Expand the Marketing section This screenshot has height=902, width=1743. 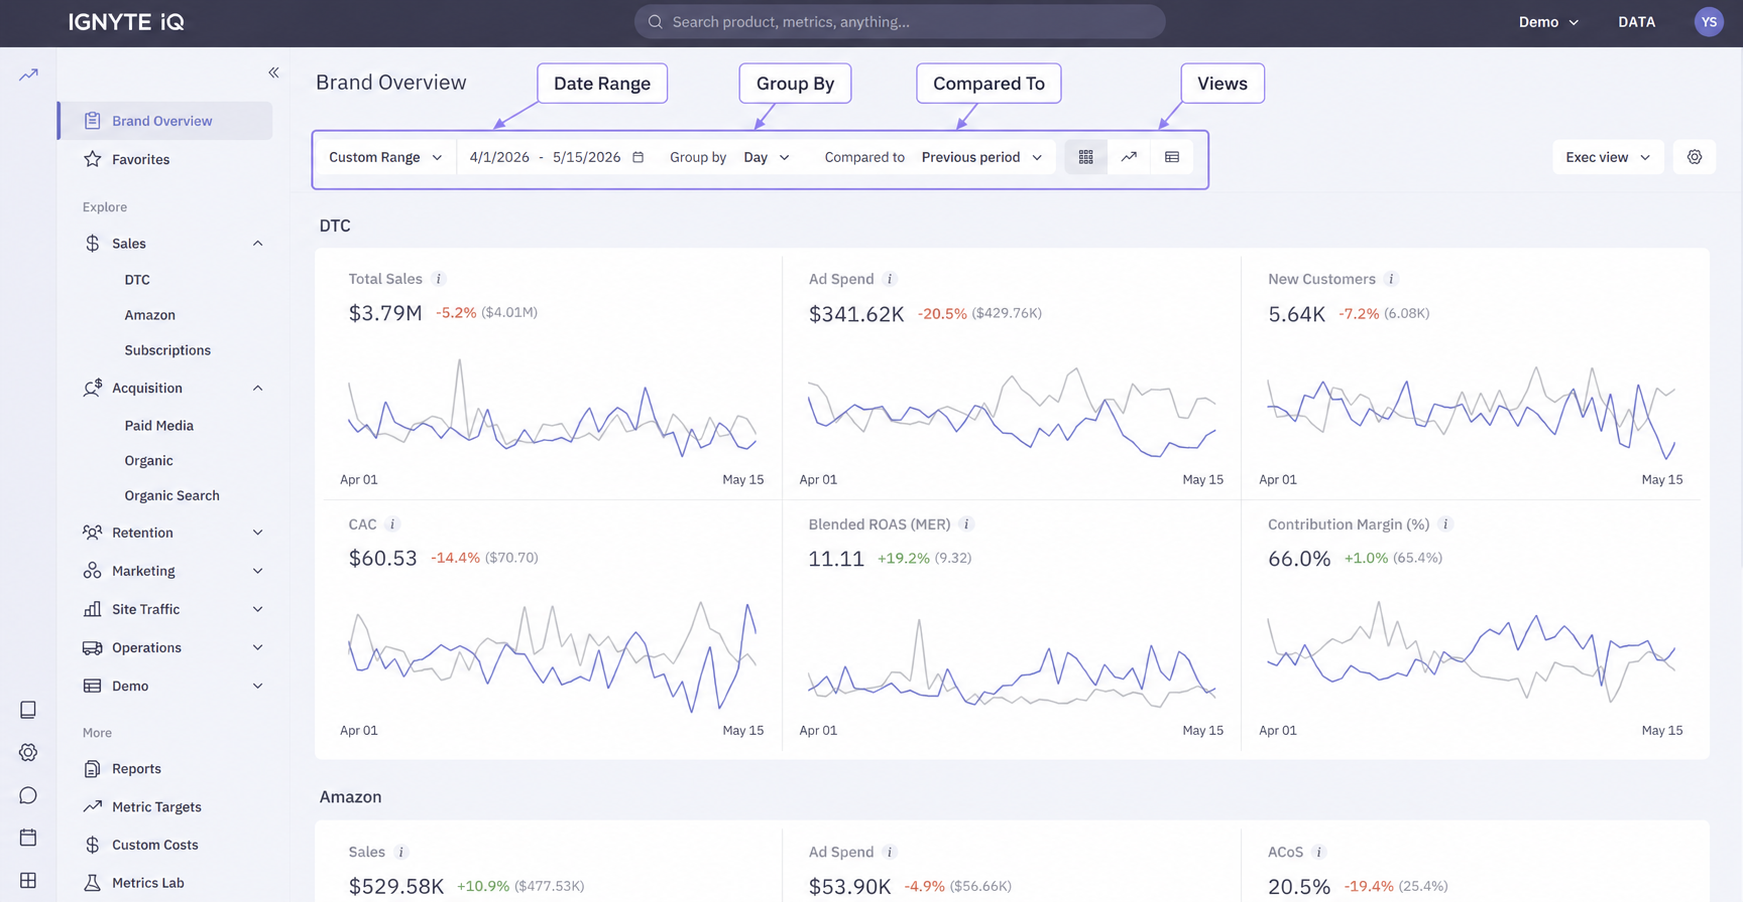(174, 571)
